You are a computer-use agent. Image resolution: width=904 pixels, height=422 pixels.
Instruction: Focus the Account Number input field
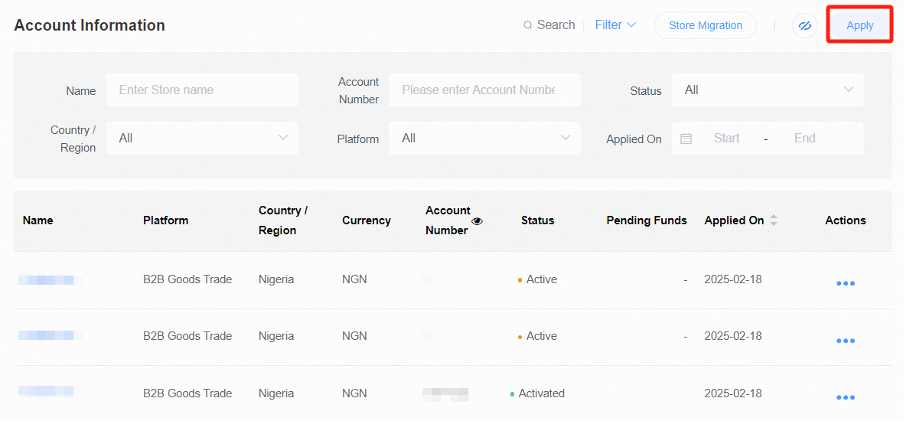(485, 90)
